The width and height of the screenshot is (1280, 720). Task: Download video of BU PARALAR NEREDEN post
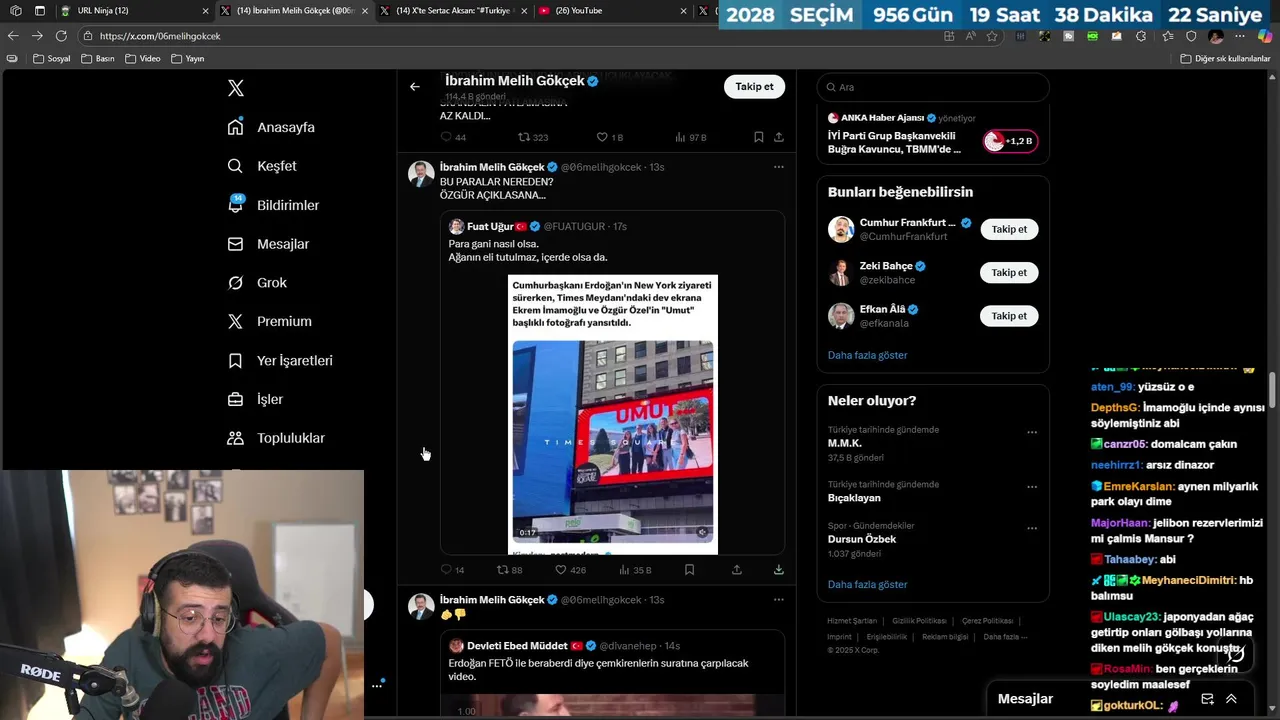[x=778, y=570]
